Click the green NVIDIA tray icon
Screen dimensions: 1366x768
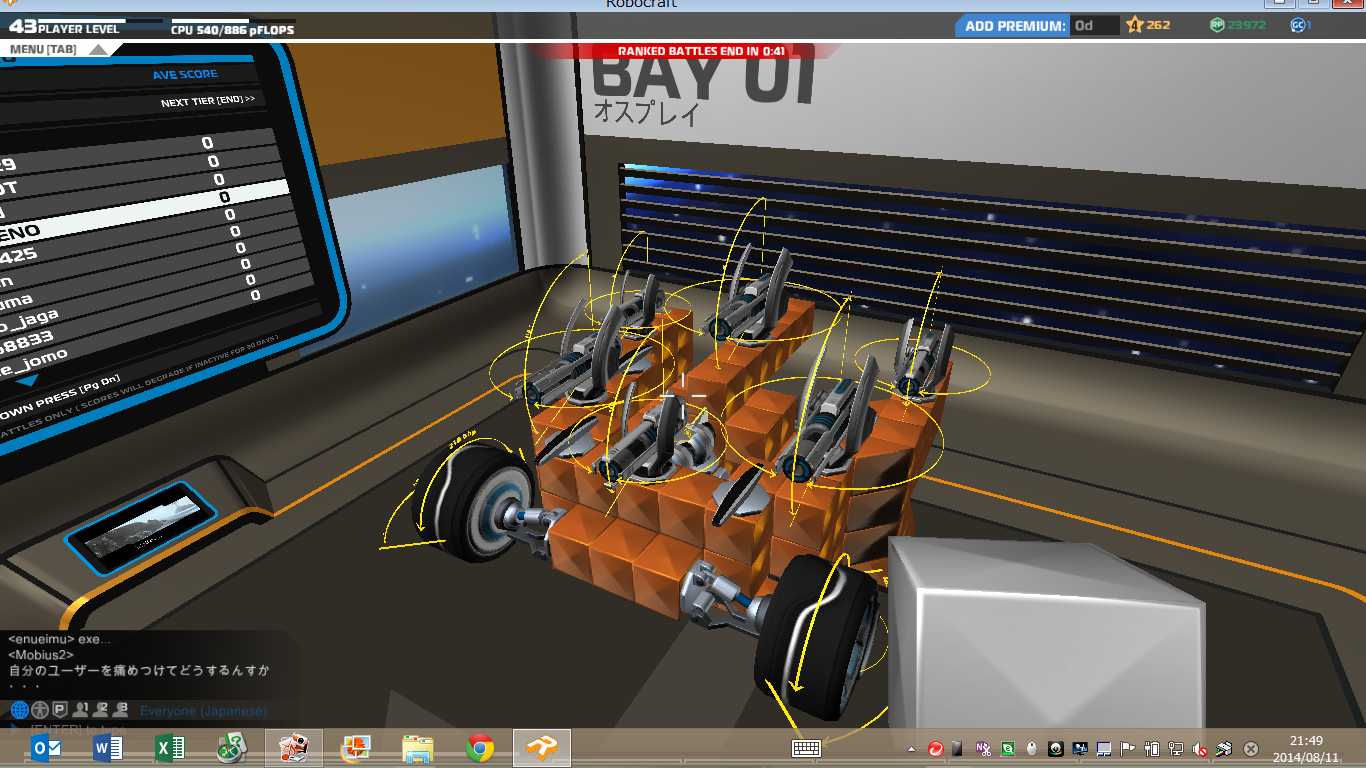1008,748
